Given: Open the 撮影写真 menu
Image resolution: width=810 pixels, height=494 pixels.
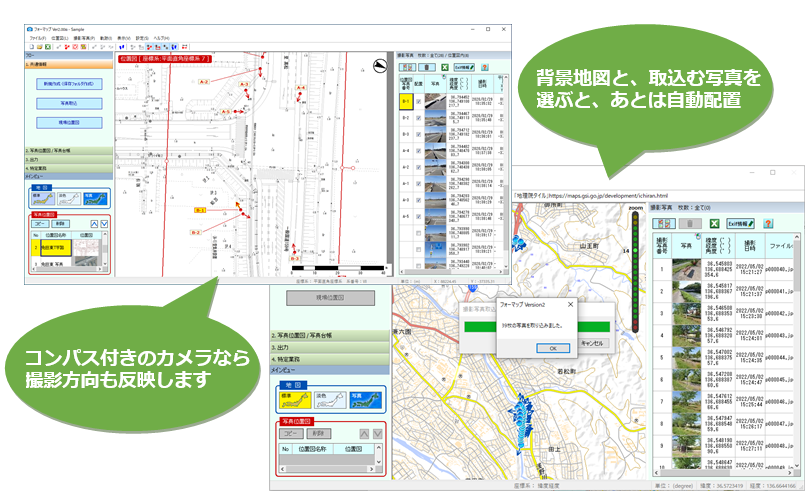Looking at the screenshot, I should [x=84, y=38].
